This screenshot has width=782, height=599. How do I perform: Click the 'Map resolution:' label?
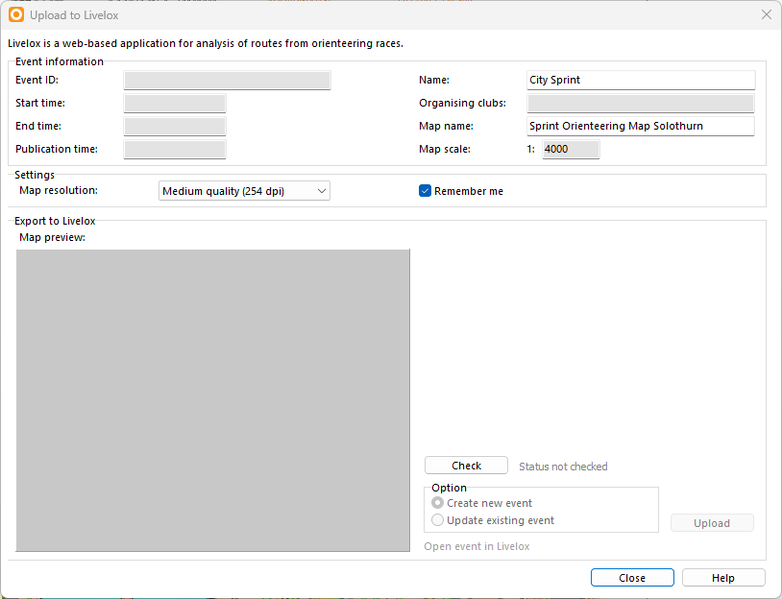58,191
